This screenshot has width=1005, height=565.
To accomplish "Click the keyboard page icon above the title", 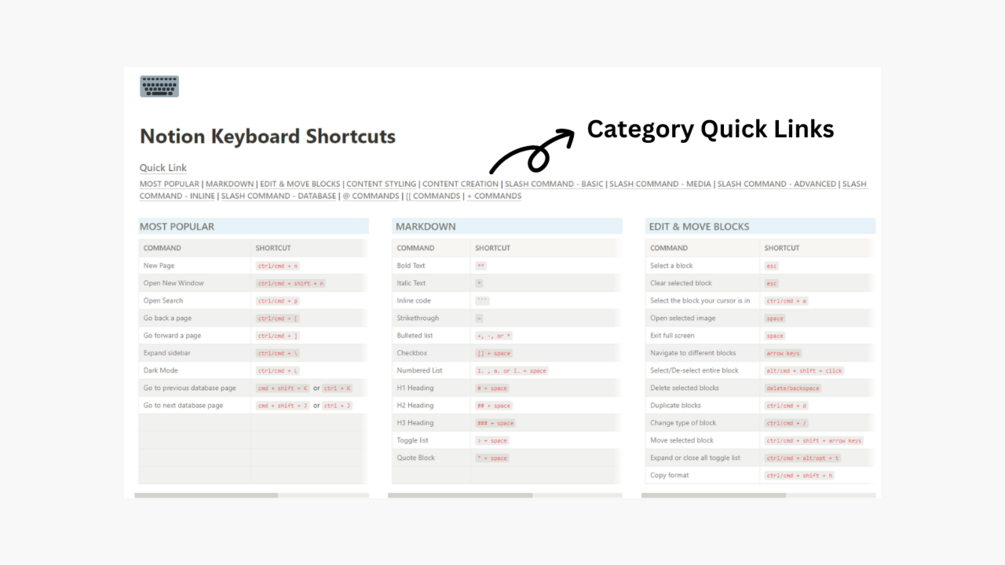I will coord(159,86).
